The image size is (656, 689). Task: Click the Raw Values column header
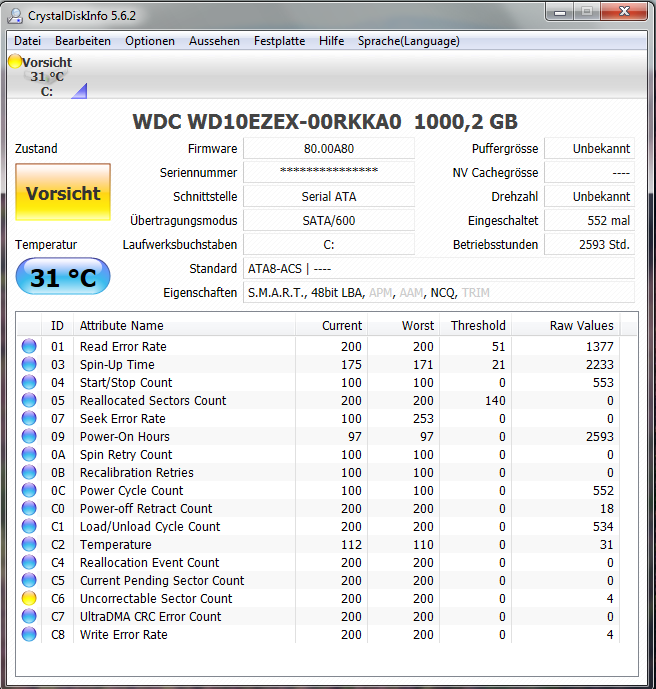tap(565, 326)
